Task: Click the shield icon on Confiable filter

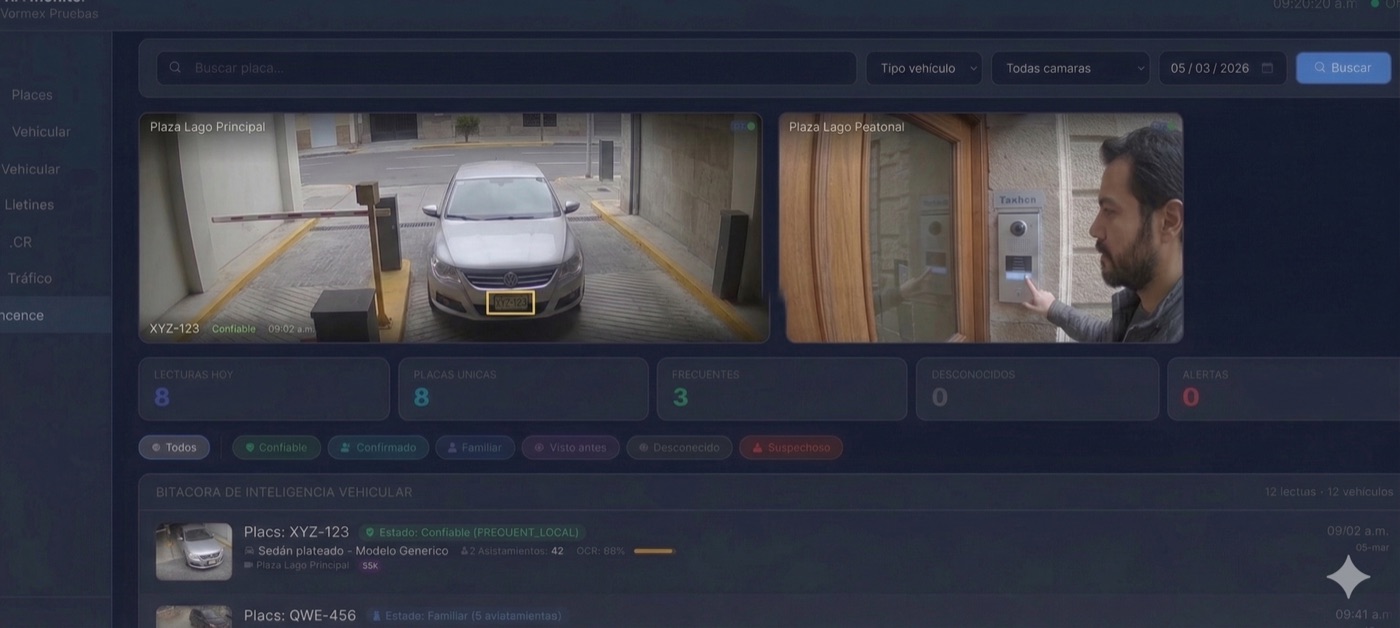Action: click(252, 447)
